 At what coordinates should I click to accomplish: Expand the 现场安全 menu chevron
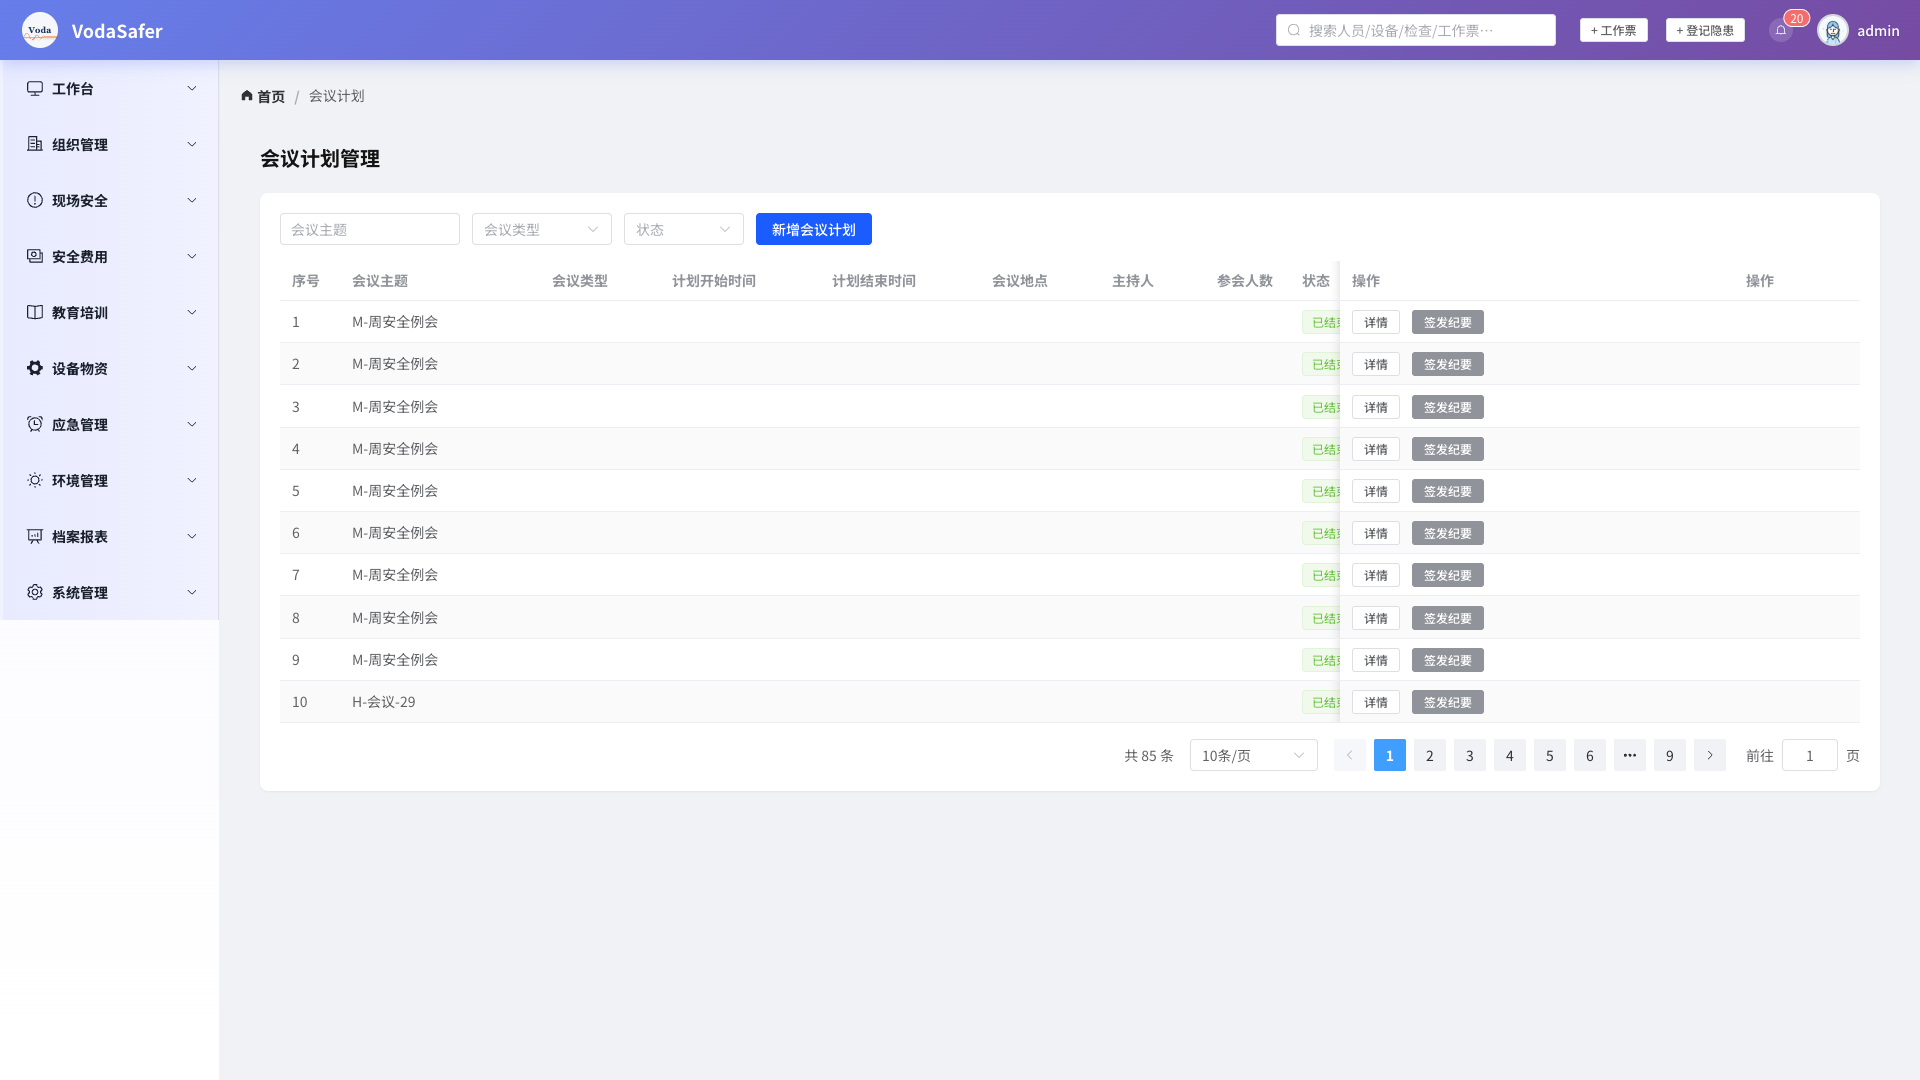pos(192,200)
